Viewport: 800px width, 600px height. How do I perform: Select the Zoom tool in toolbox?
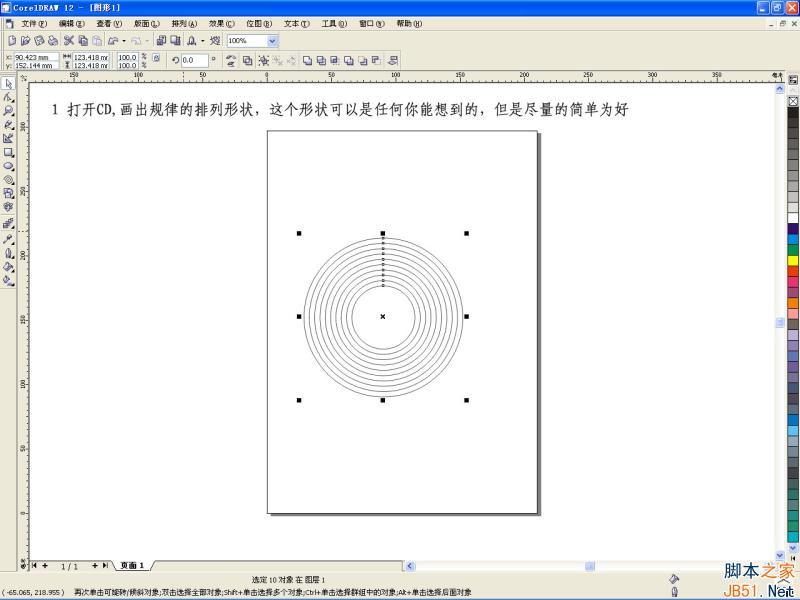pos(8,111)
